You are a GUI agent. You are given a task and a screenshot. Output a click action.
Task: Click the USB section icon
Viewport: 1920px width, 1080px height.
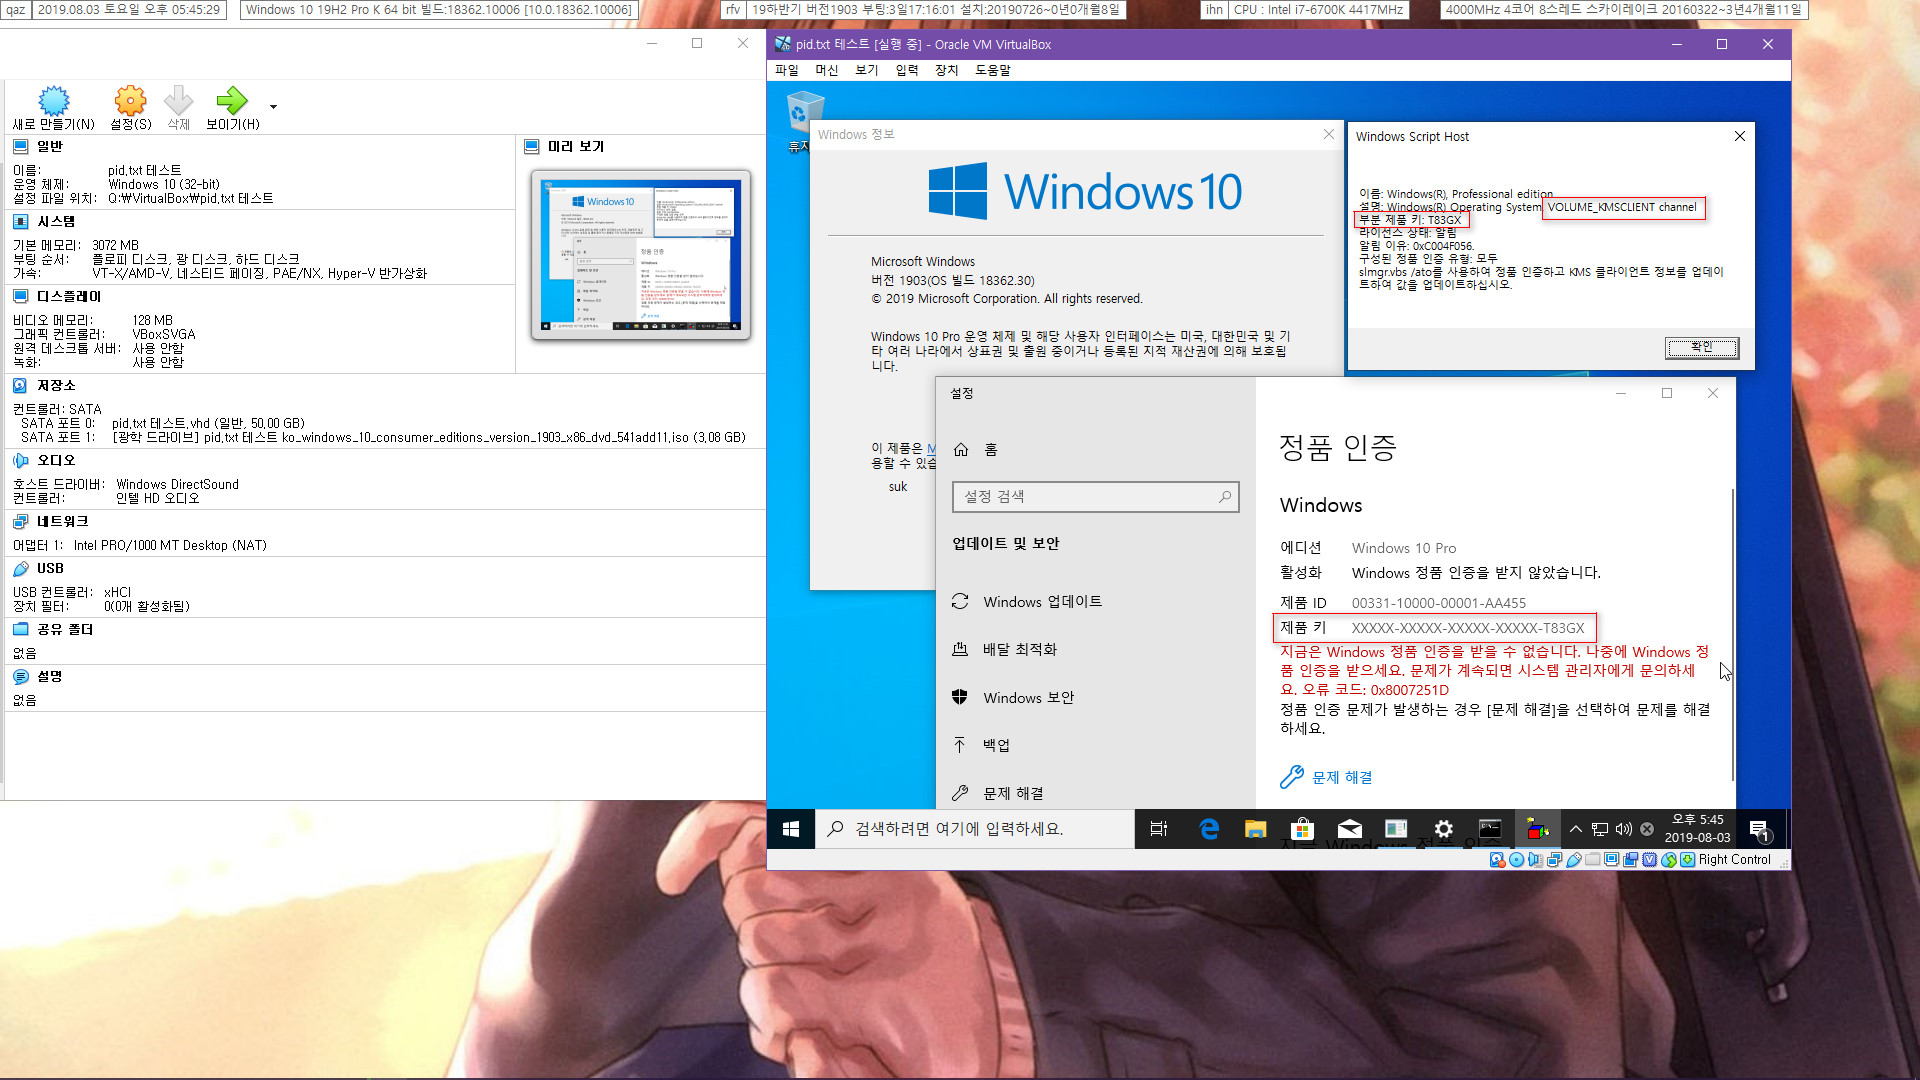pos(21,568)
